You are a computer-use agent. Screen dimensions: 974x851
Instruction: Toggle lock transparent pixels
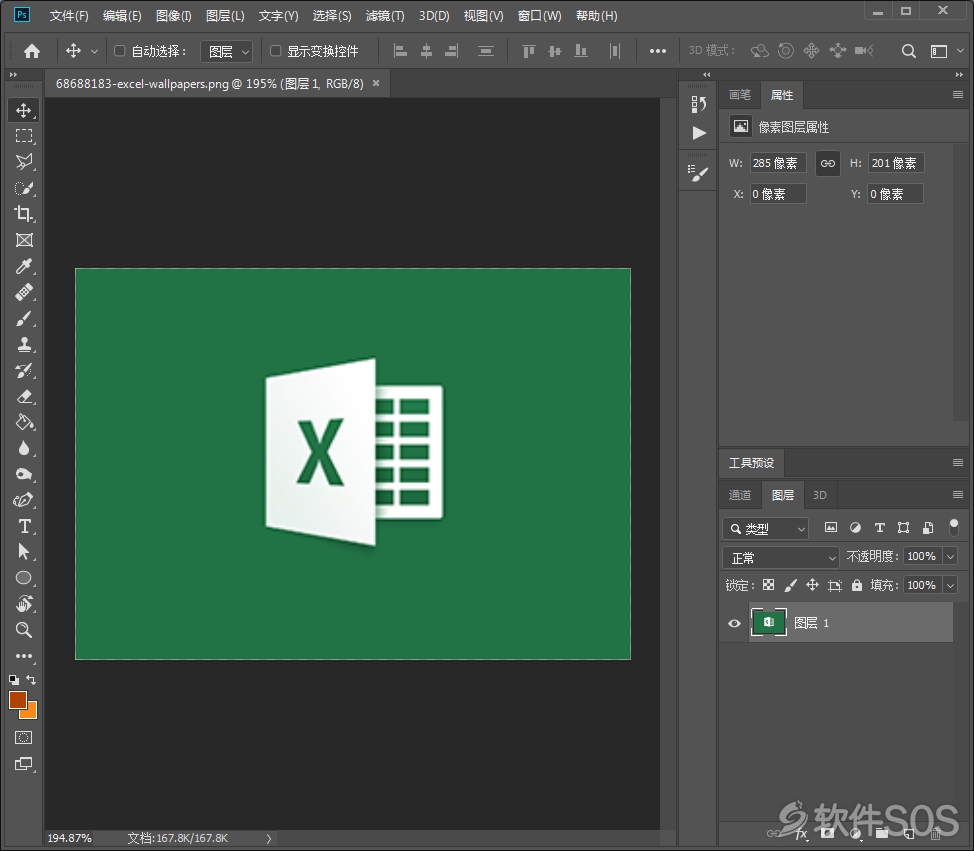point(768,585)
